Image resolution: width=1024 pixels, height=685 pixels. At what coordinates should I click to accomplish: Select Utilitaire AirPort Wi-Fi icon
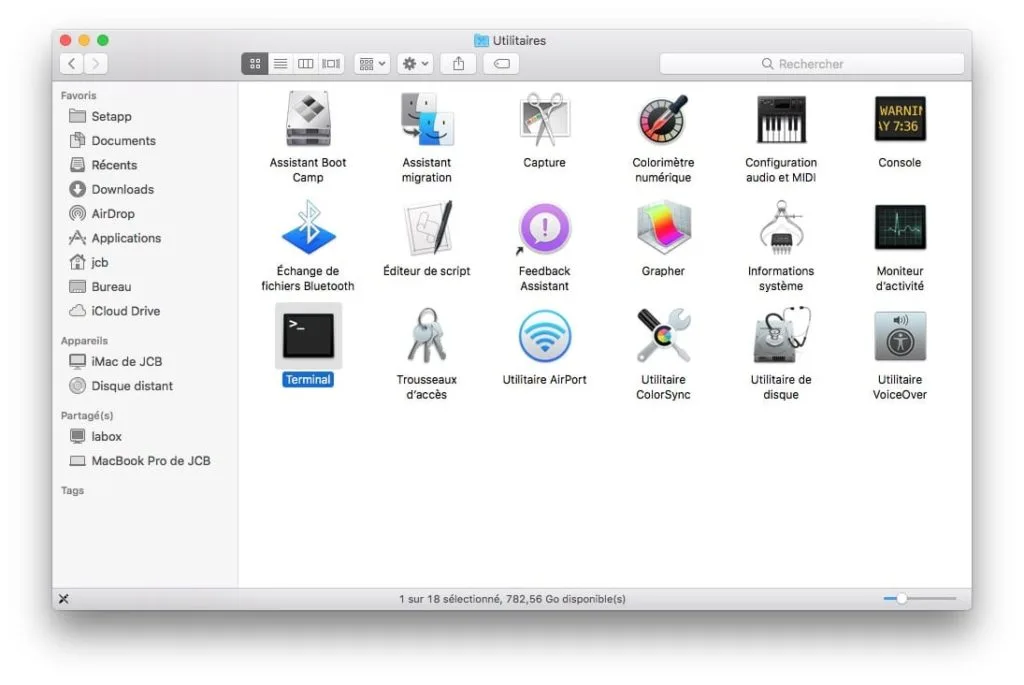544,336
